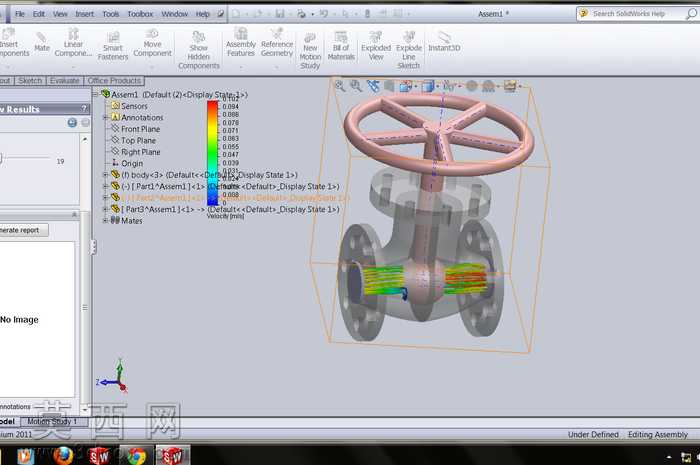Open Assembly Features tool
This screenshot has height=465, width=700.
tap(241, 42)
